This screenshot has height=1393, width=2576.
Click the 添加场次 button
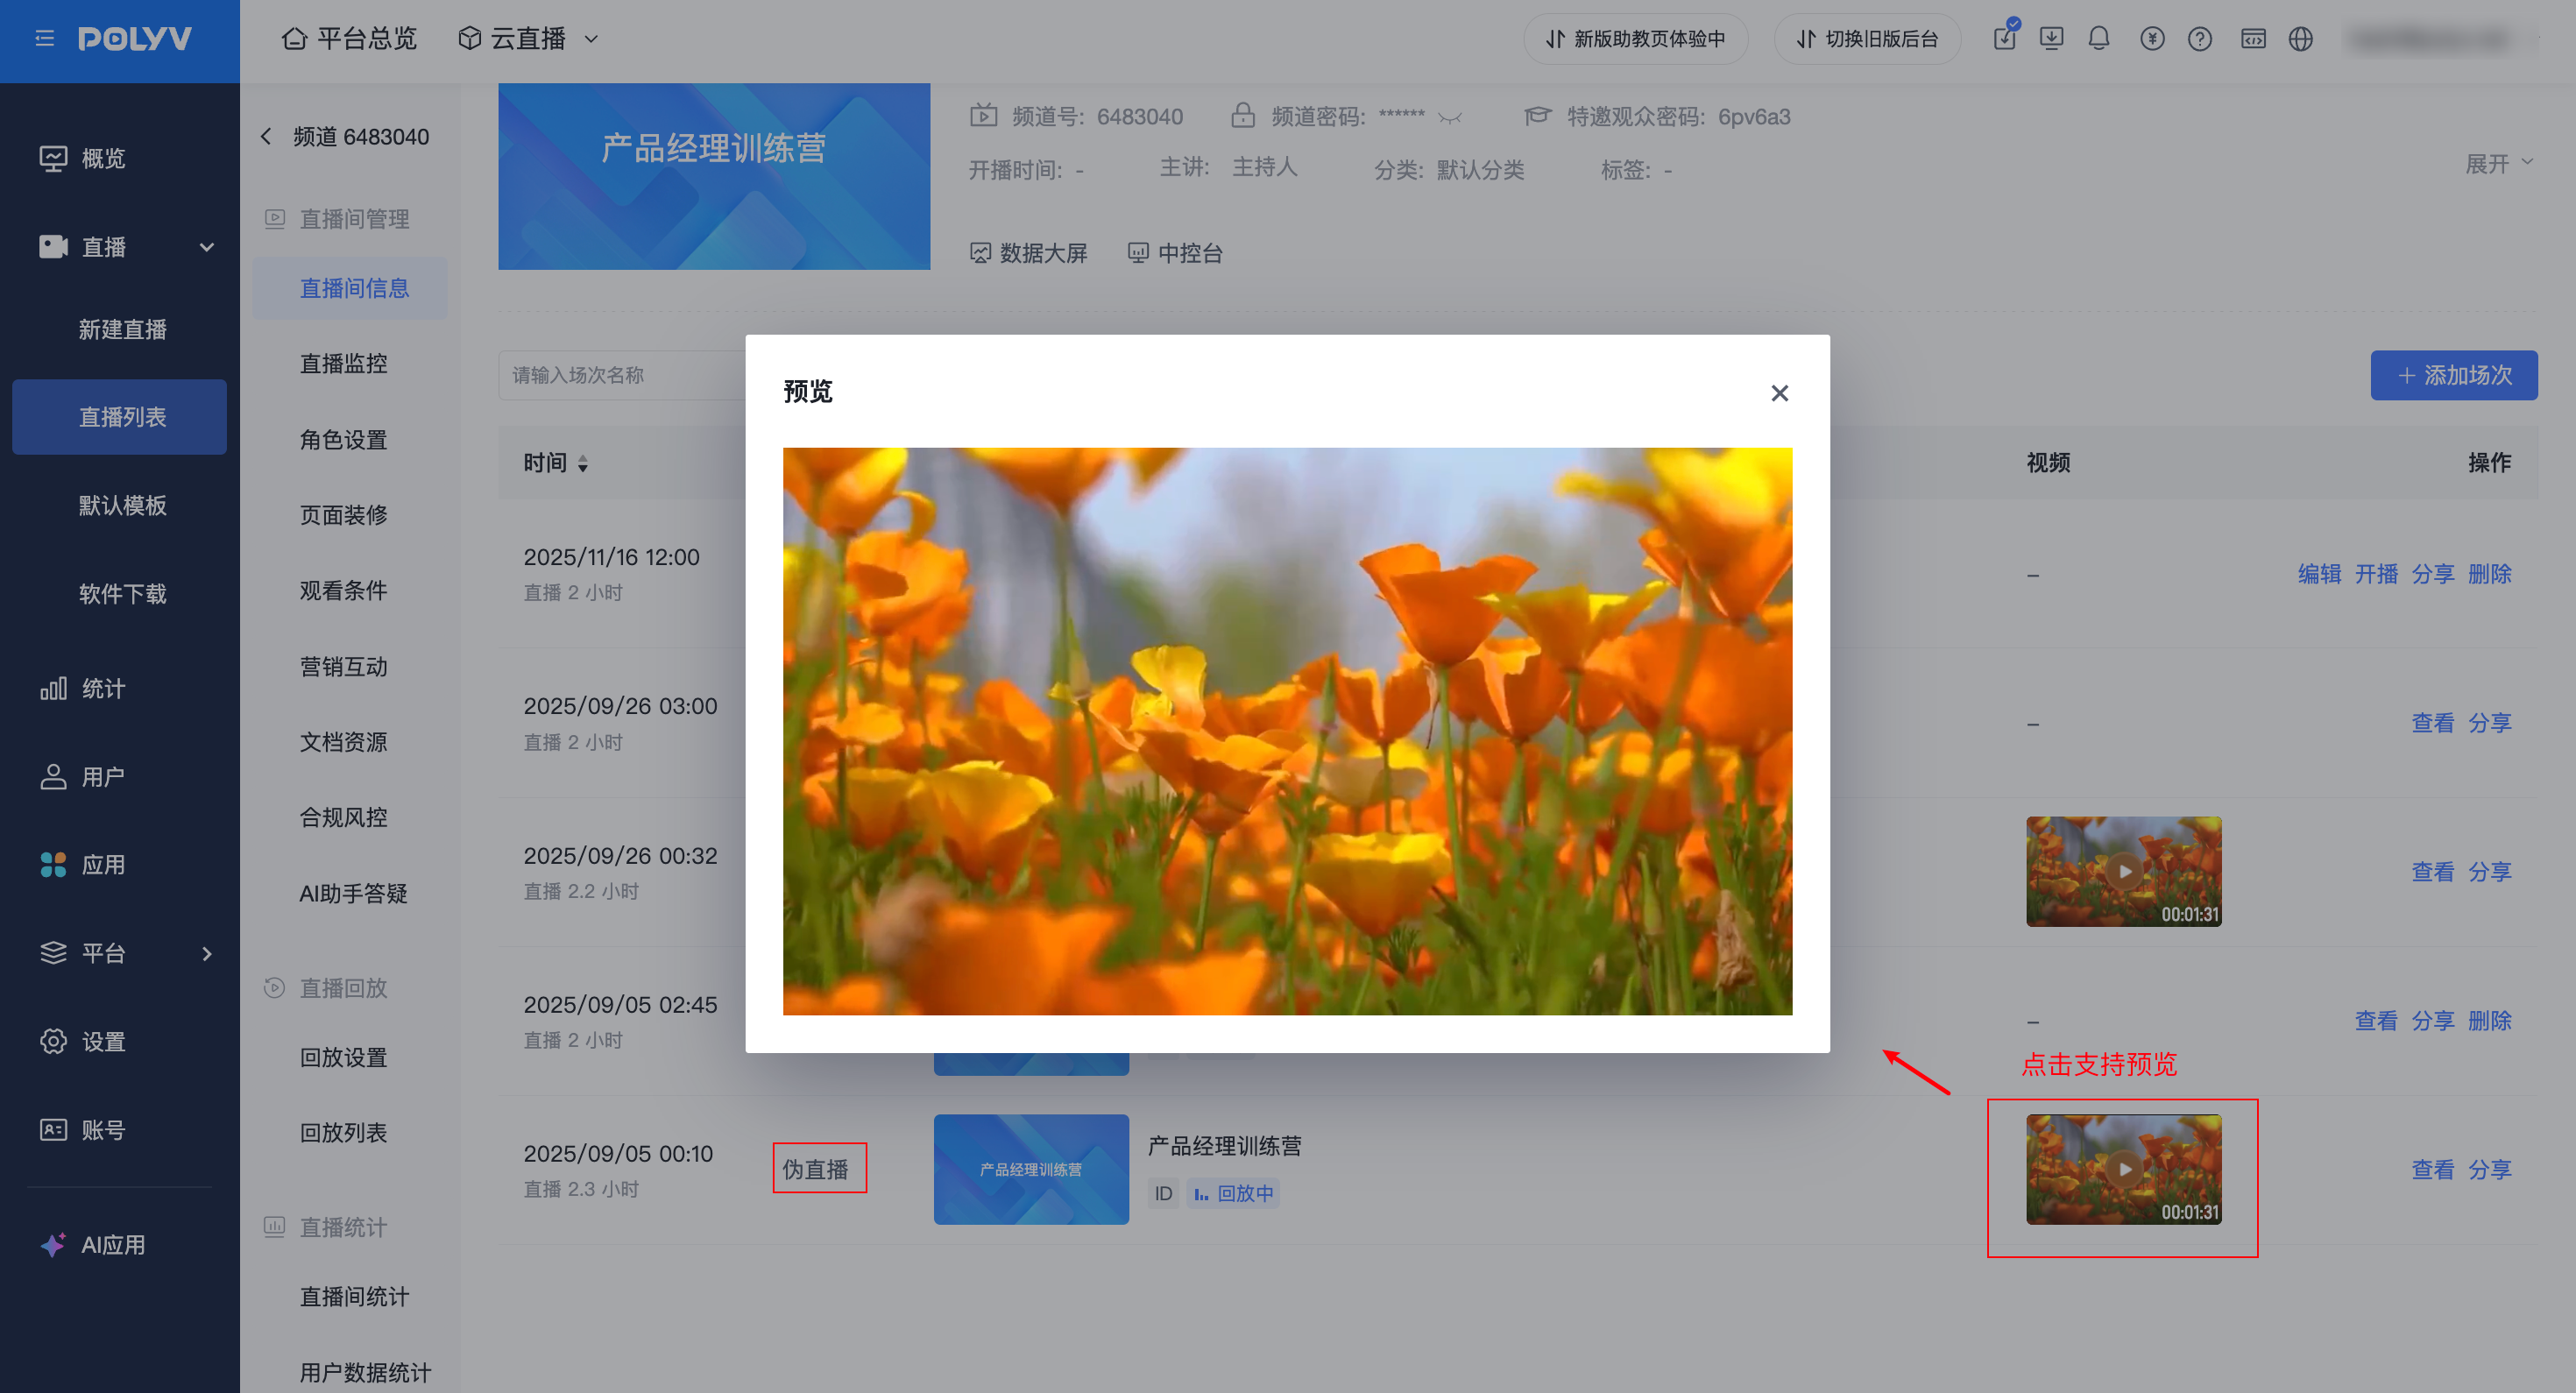click(x=2454, y=375)
